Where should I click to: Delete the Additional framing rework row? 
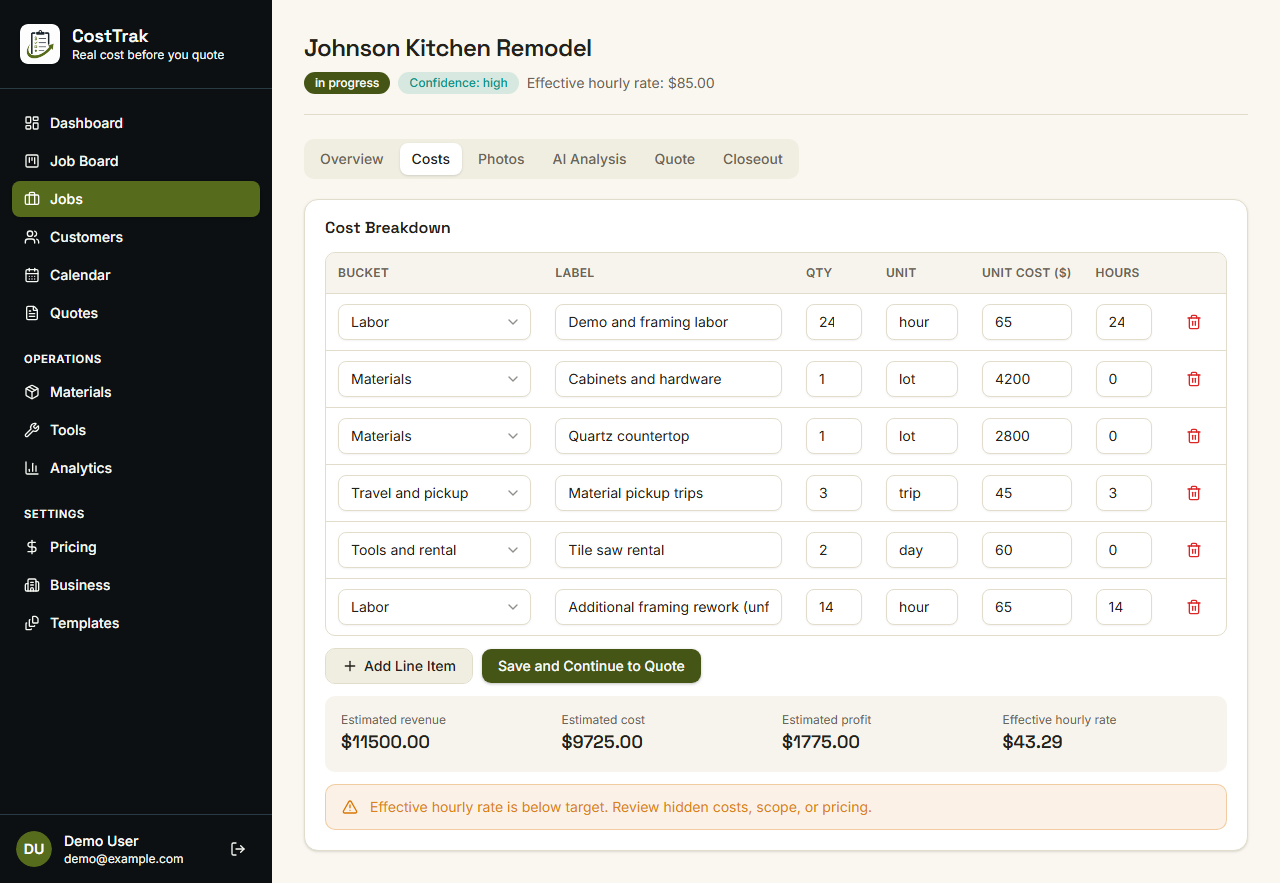1193,607
